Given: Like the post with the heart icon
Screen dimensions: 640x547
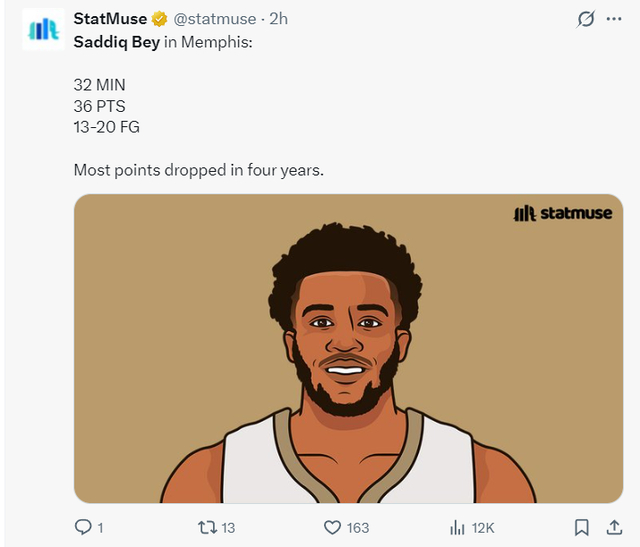Looking at the screenshot, I should tap(333, 526).
